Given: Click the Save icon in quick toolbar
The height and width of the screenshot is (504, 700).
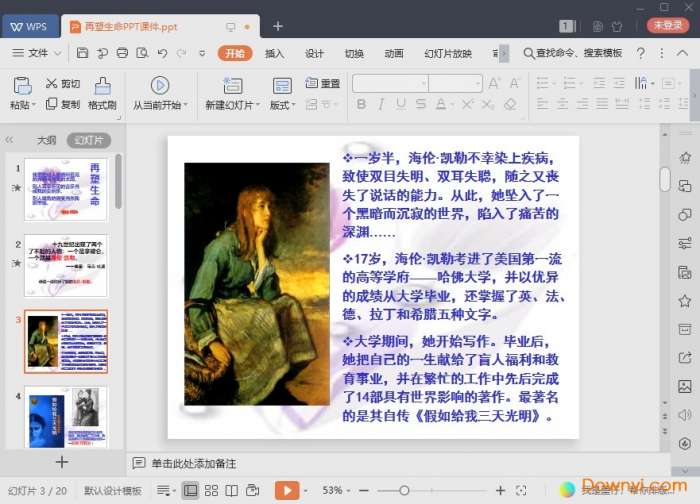Looking at the screenshot, I should point(83,53).
